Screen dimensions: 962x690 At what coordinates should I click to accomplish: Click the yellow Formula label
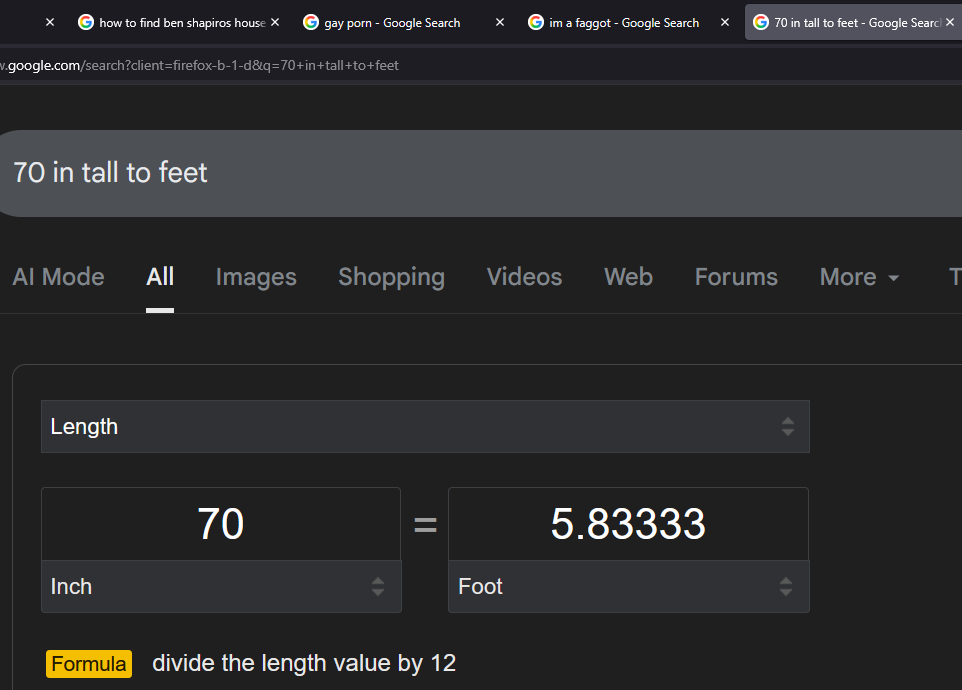point(89,664)
